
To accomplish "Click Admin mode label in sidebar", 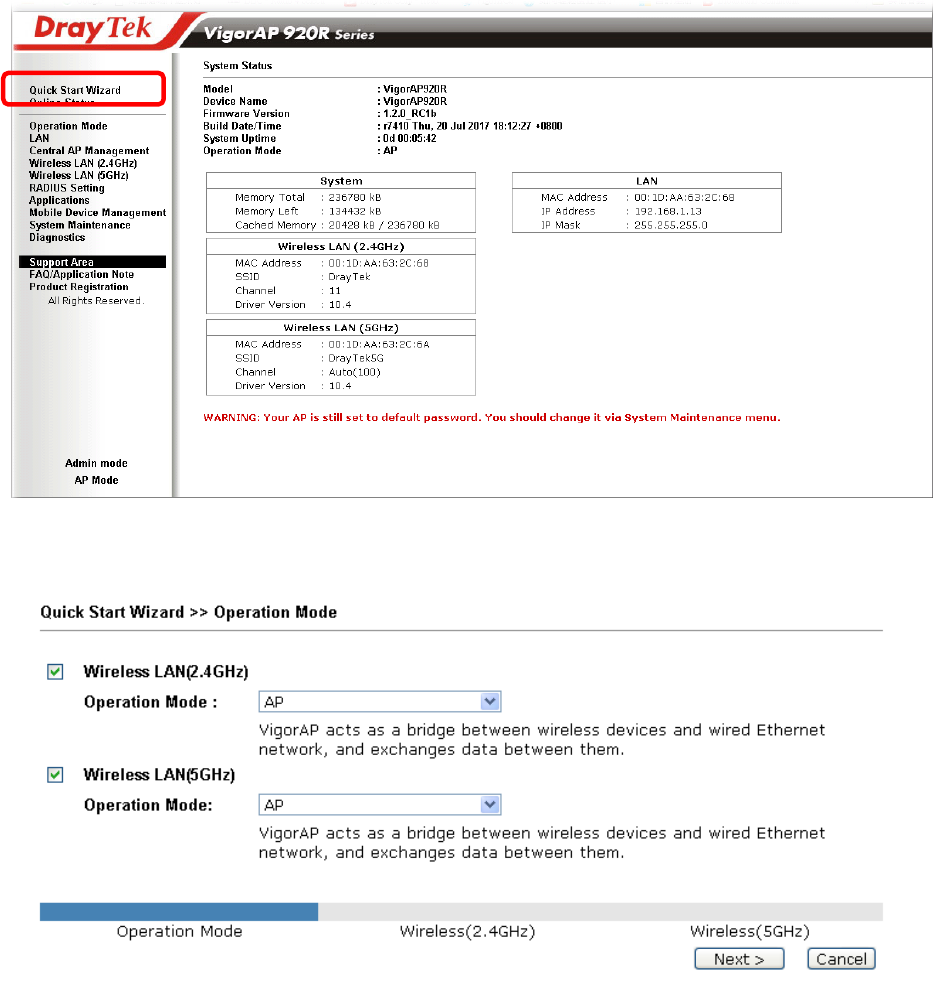I will click(x=96, y=463).
